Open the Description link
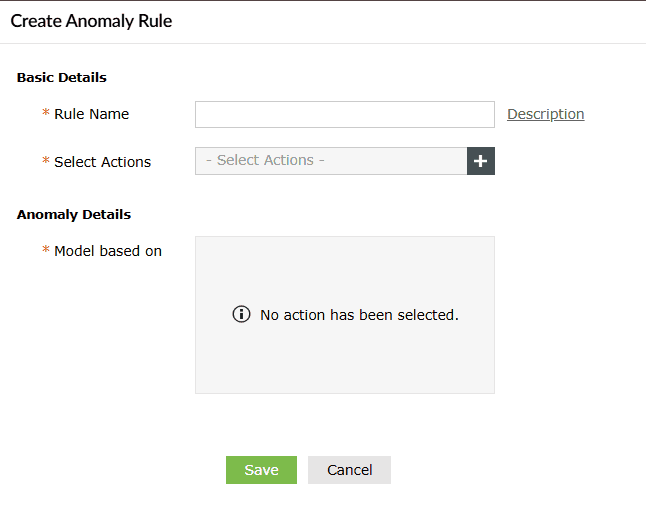Image resolution: width=646 pixels, height=515 pixels. point(545,114)
